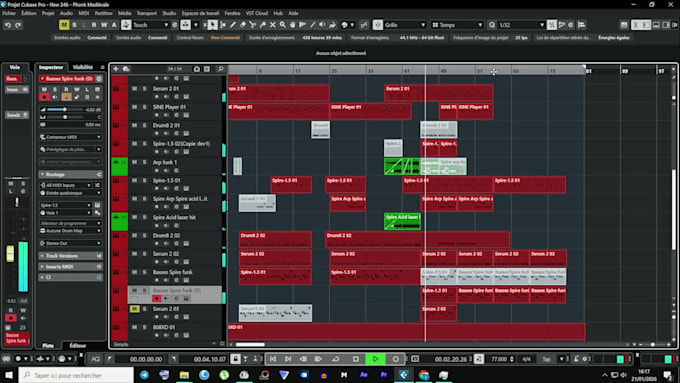The image size is (680, 383).
Task: Open Telegram from the taskbar
Action: pyautogui.click(x=144, y=375)
